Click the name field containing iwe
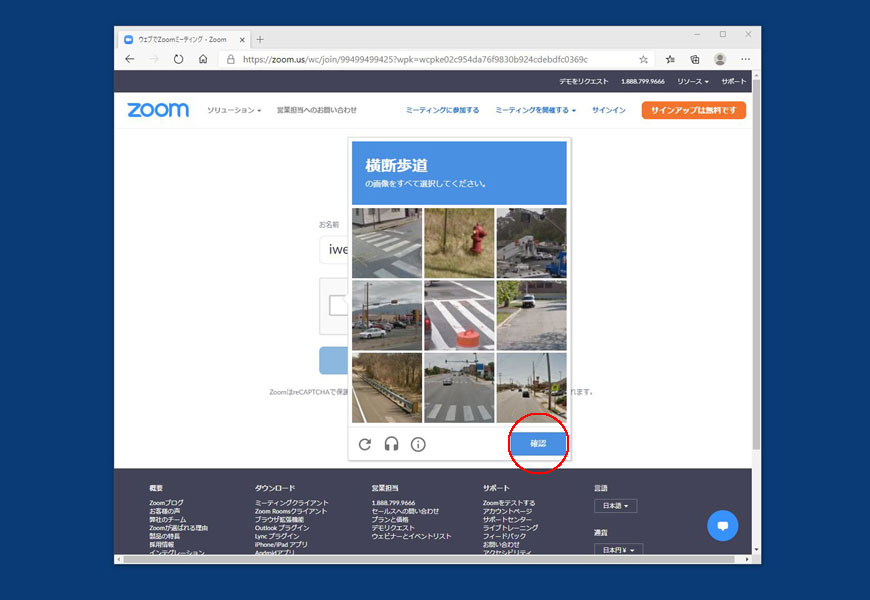The width and height of the screenshot is (870, 600). [x=333, y=249]
